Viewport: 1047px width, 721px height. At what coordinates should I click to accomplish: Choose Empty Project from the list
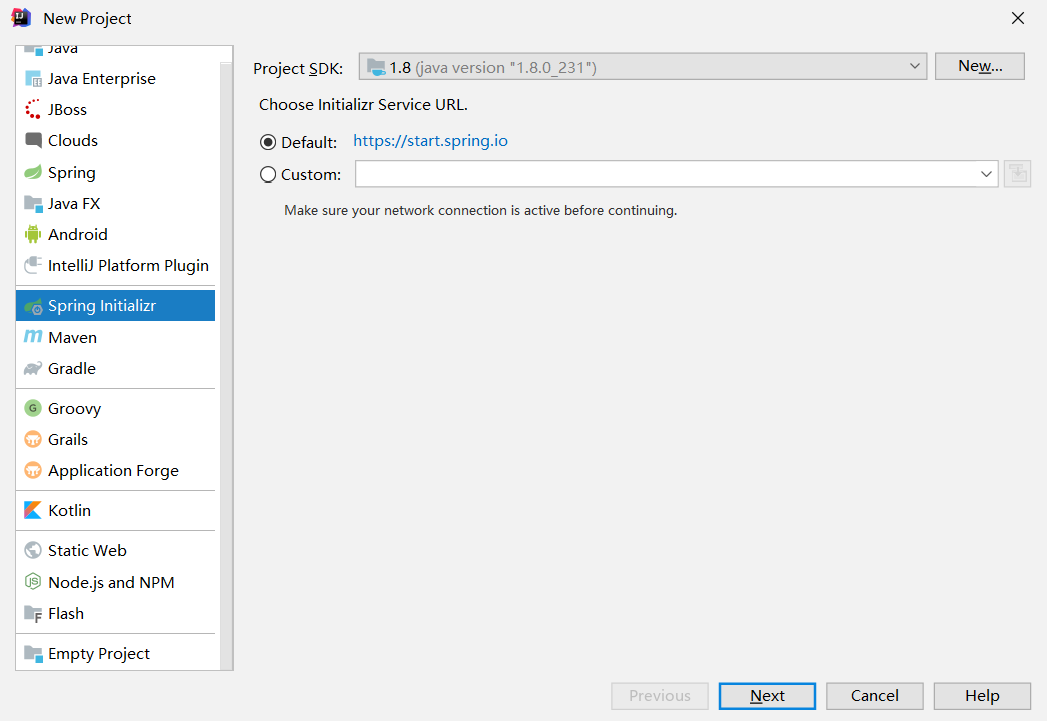[98, 653]
